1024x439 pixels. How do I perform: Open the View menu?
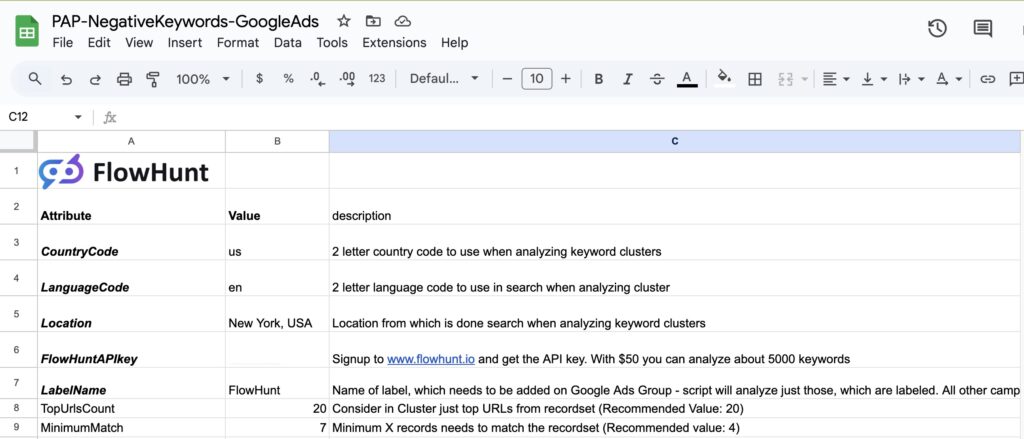(139, 42)
